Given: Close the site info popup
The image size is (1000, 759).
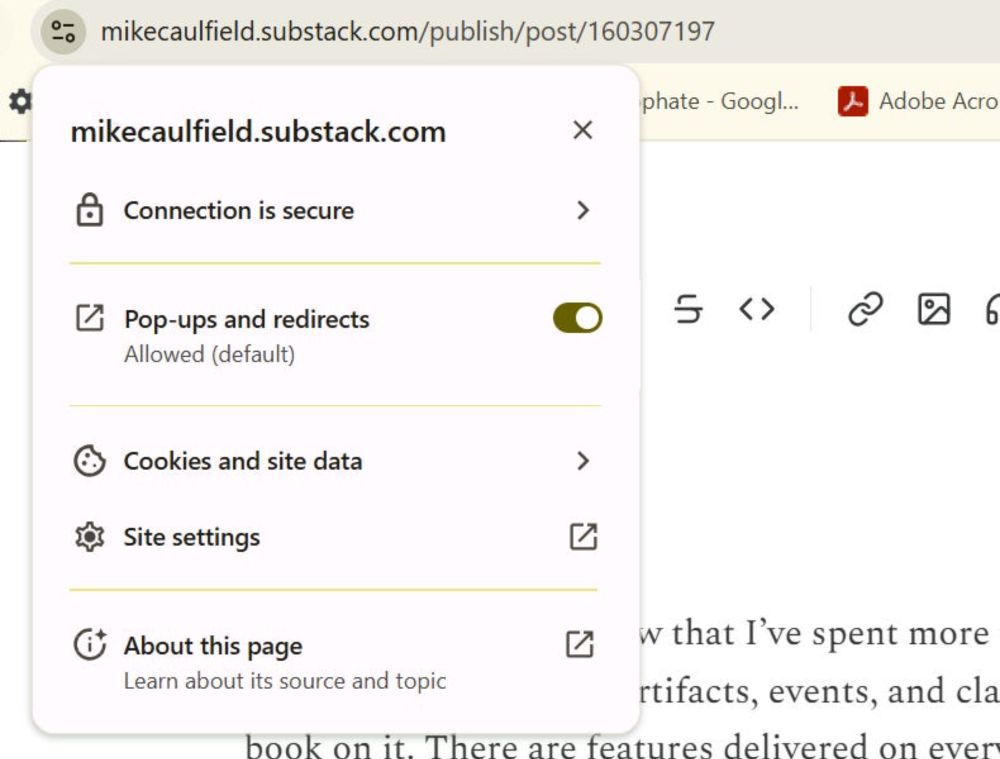Looking at the screenshot, I should coord(583,130).
